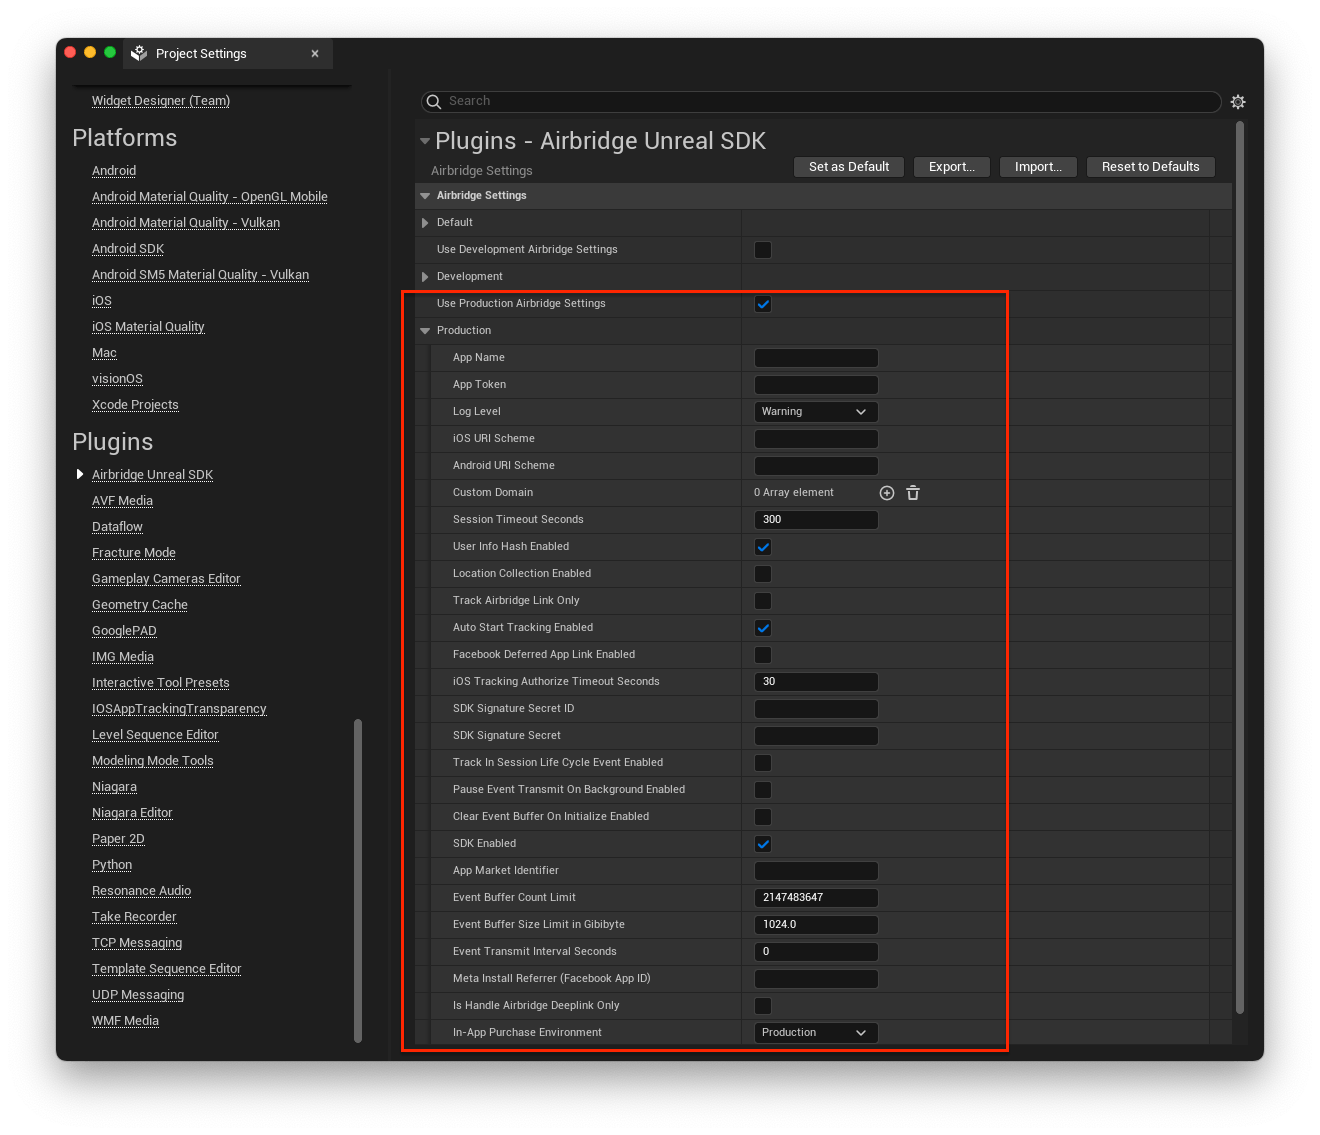Edit Event Buffer Size Limit value
The image size is (1320, 1135).
(816, 925)
